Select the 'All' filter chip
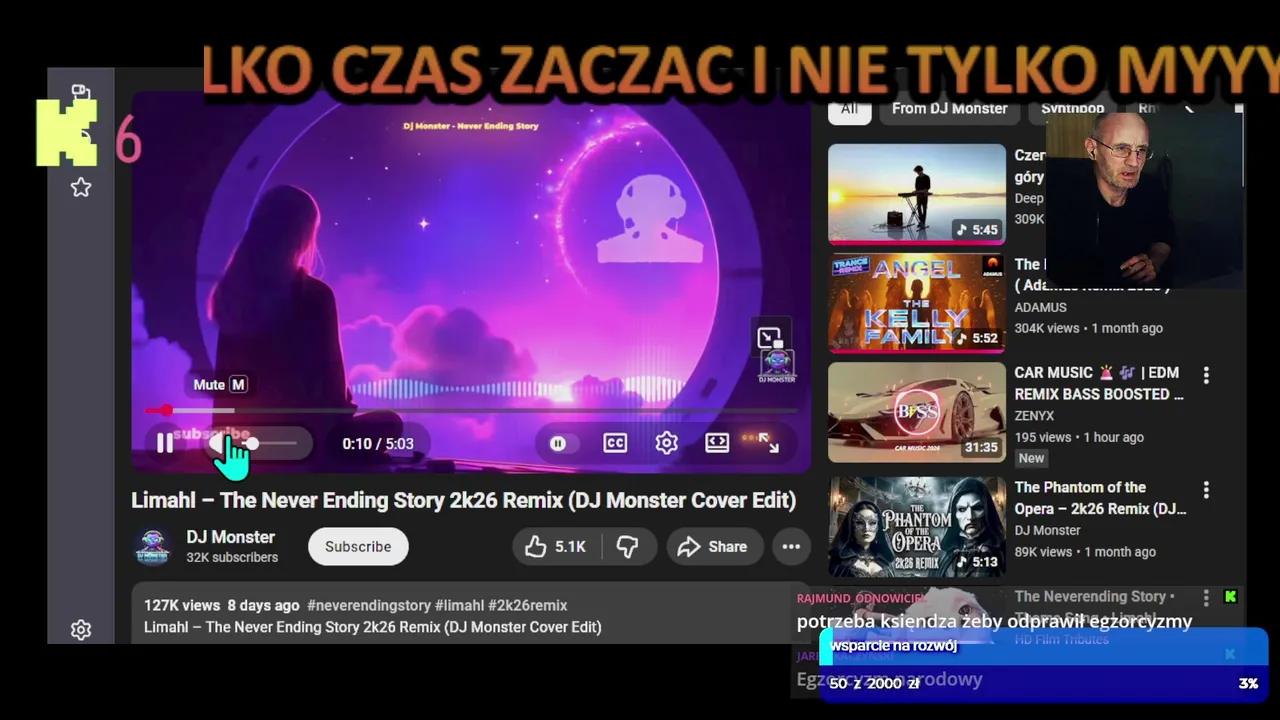The image size is (1280, 720). click(849, 109)
